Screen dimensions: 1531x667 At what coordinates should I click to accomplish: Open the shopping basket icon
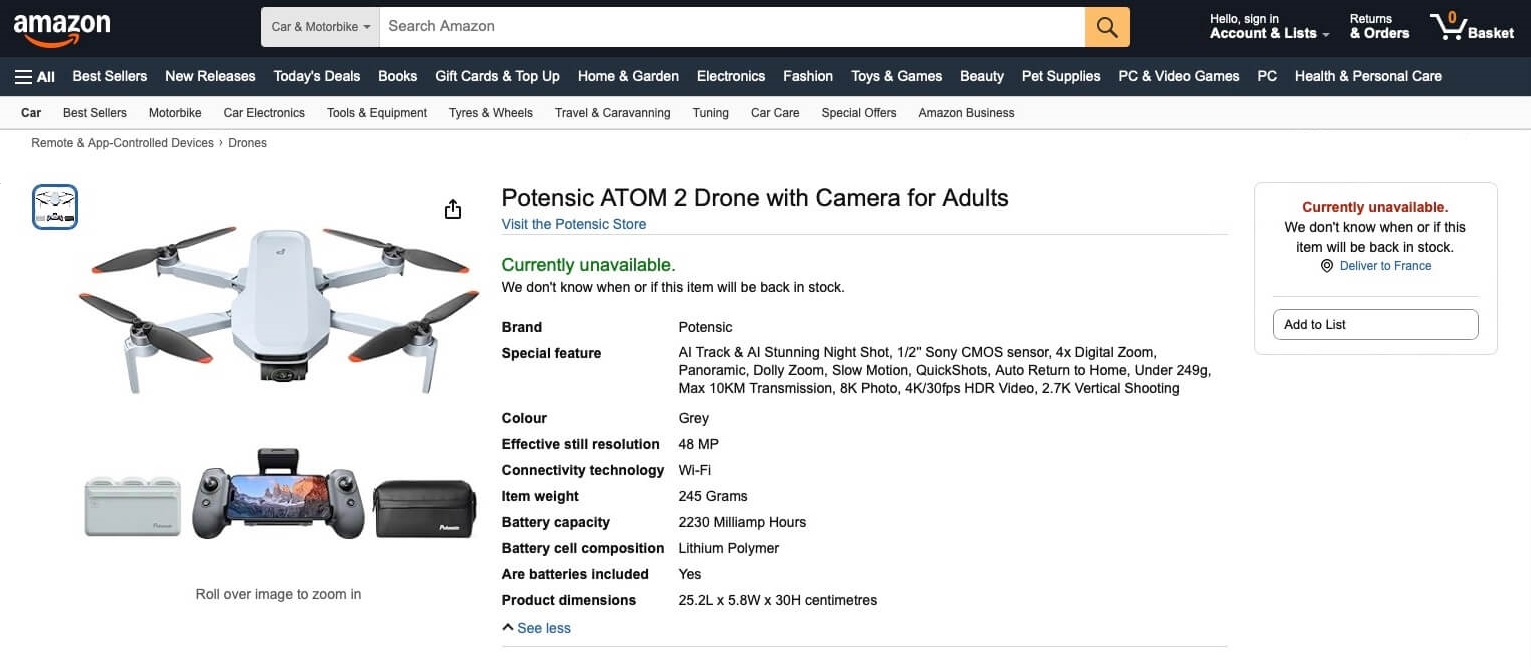1471,26
